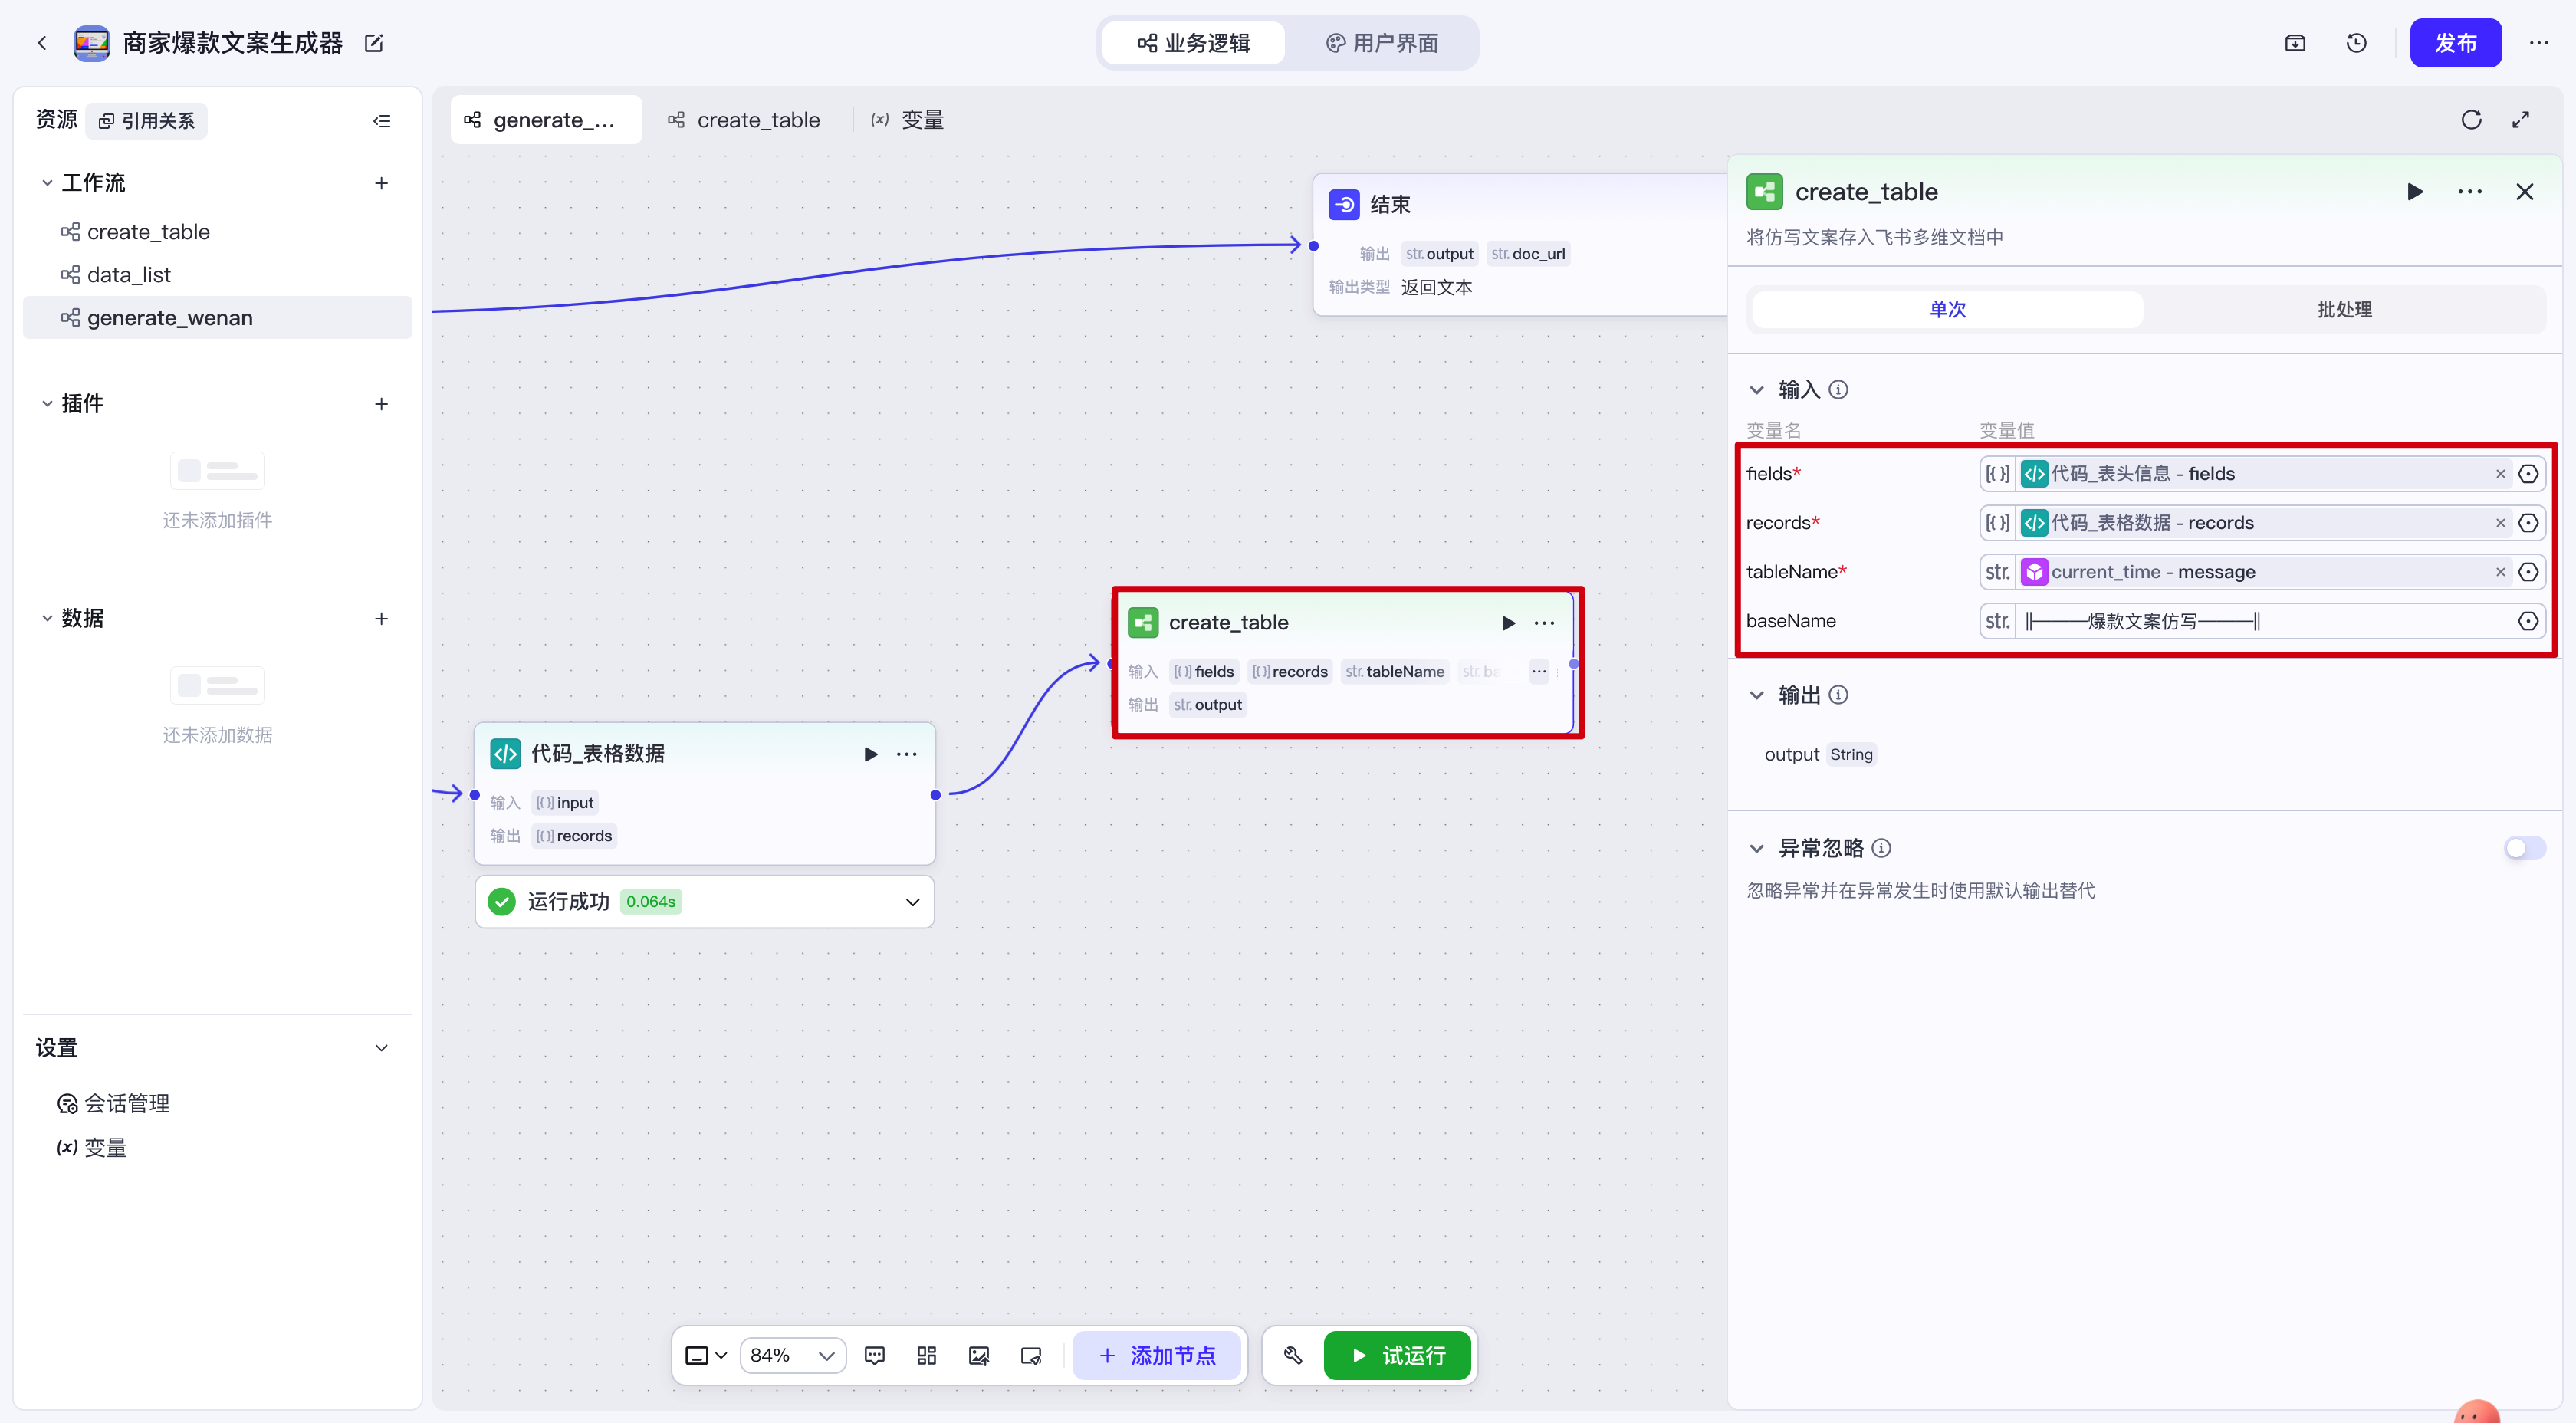Image resolution: width=2576 pixels, height=1423 pixels.
Task: Select the 批处理 mode option
Action: click(x=2344, y=310)
